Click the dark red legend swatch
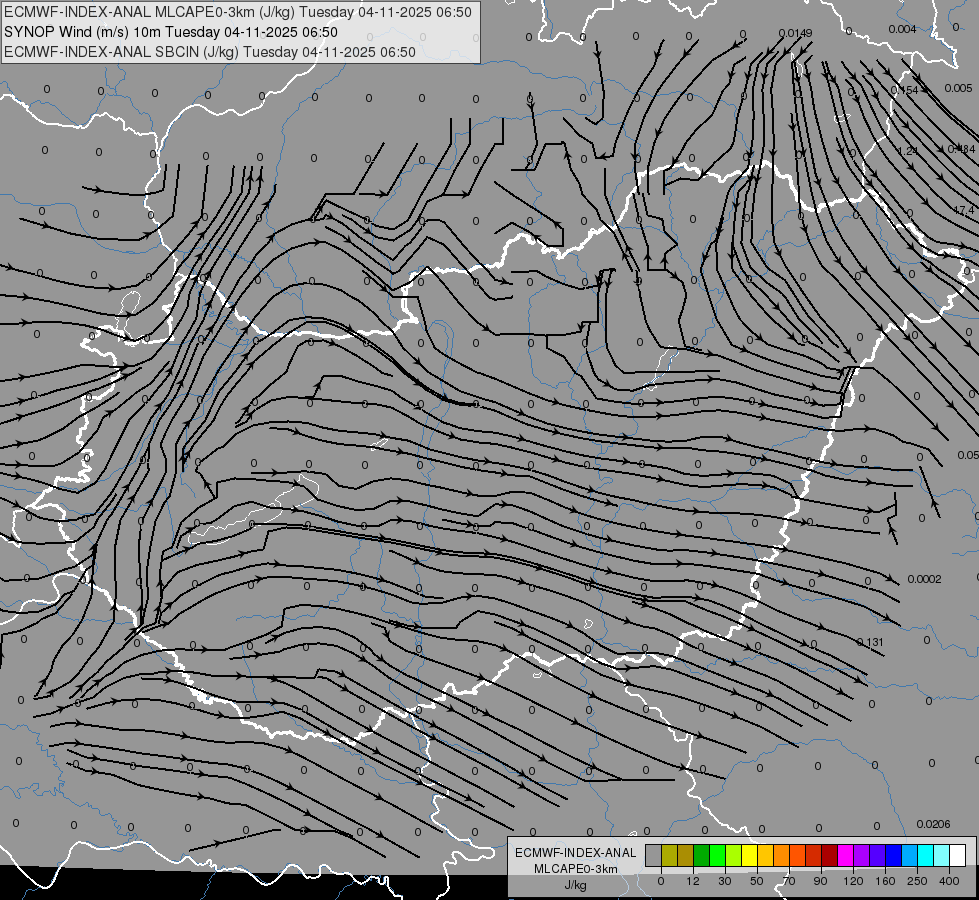This screenshot has height=900, width=979. click(x=829, y=855)
